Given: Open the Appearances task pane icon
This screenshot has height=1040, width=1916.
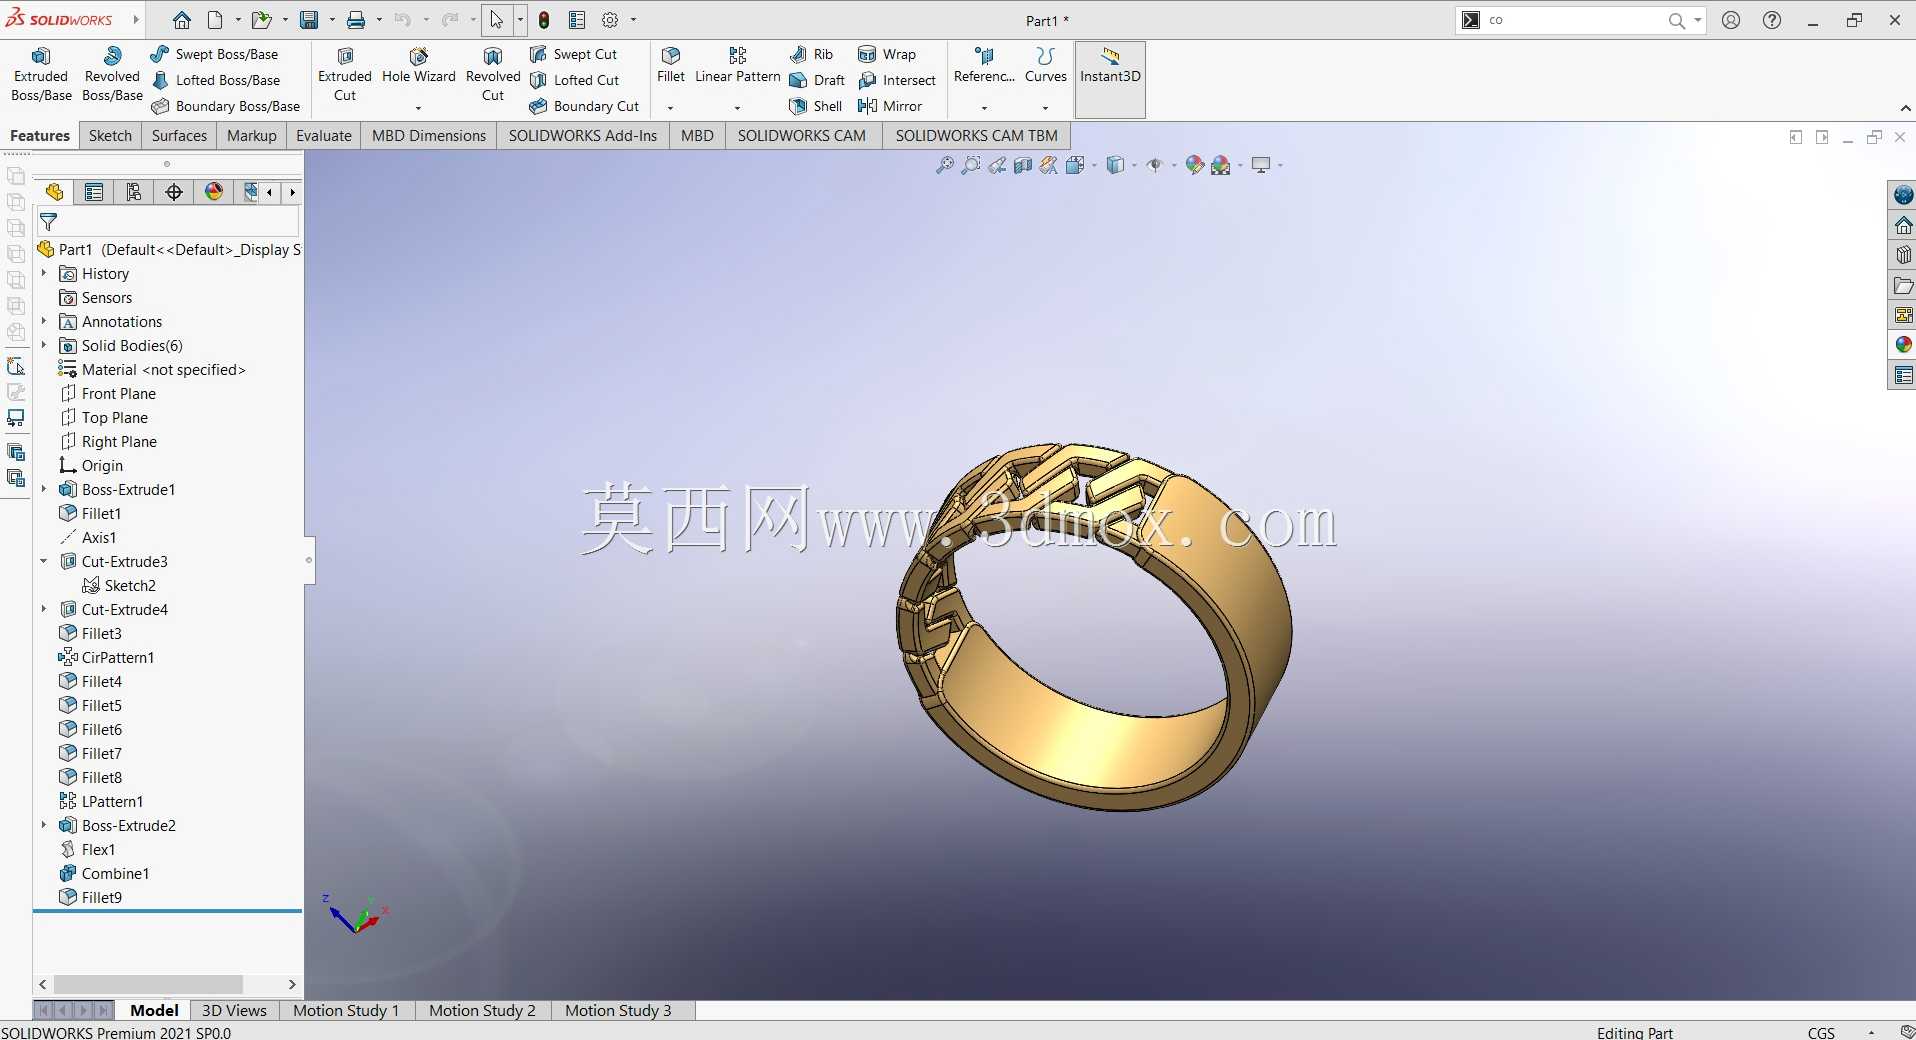Looking at the screenshot, I should [1903, 345].
